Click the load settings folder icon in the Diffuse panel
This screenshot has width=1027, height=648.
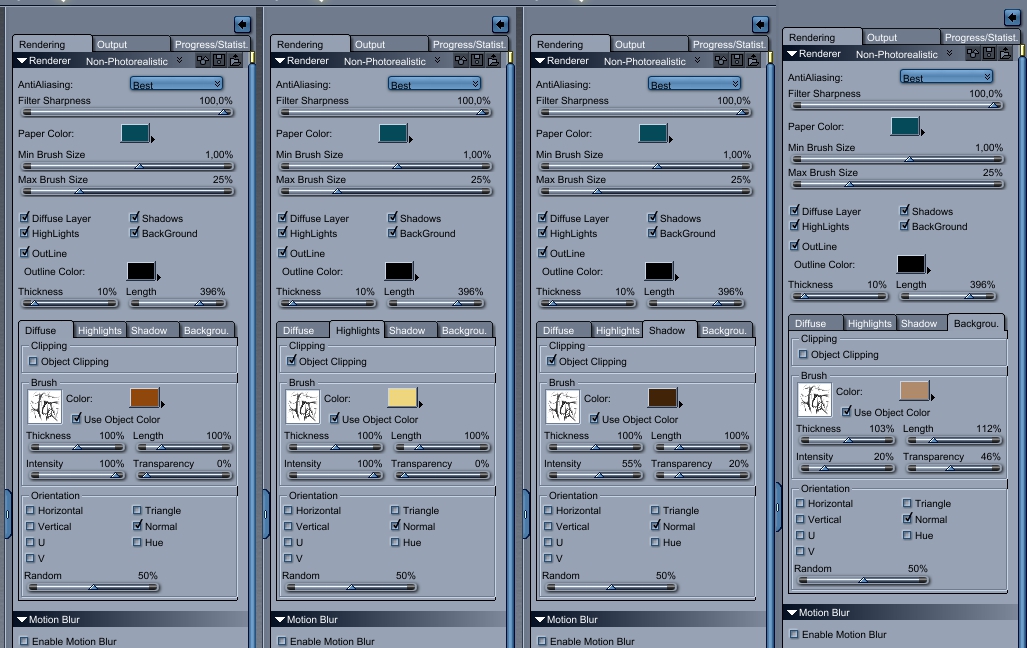[235, 60]
